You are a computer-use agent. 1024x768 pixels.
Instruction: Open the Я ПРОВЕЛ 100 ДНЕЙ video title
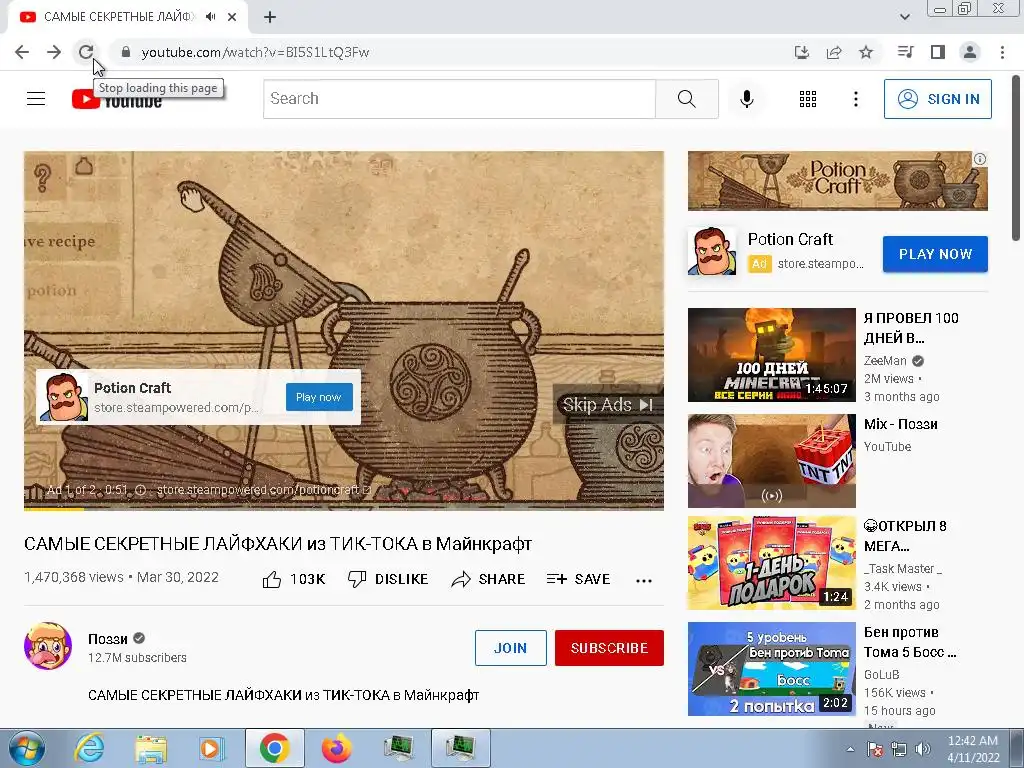911,328
